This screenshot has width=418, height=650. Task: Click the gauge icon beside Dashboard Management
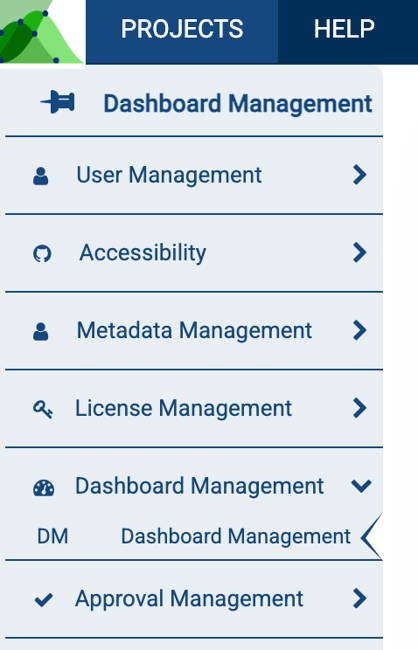(x=44, y=488)
